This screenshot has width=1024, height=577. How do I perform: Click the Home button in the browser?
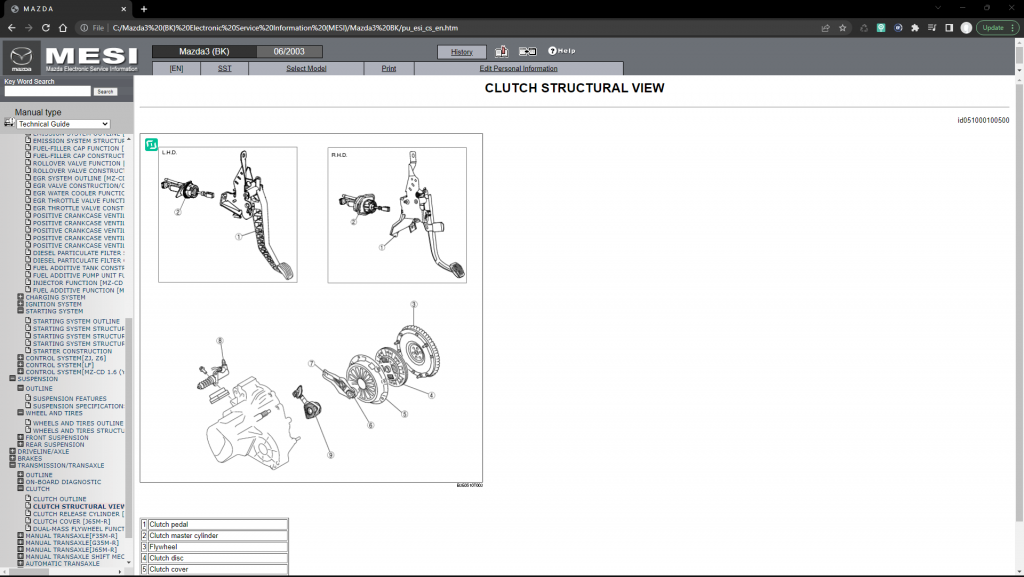click(x=63, y=28)
